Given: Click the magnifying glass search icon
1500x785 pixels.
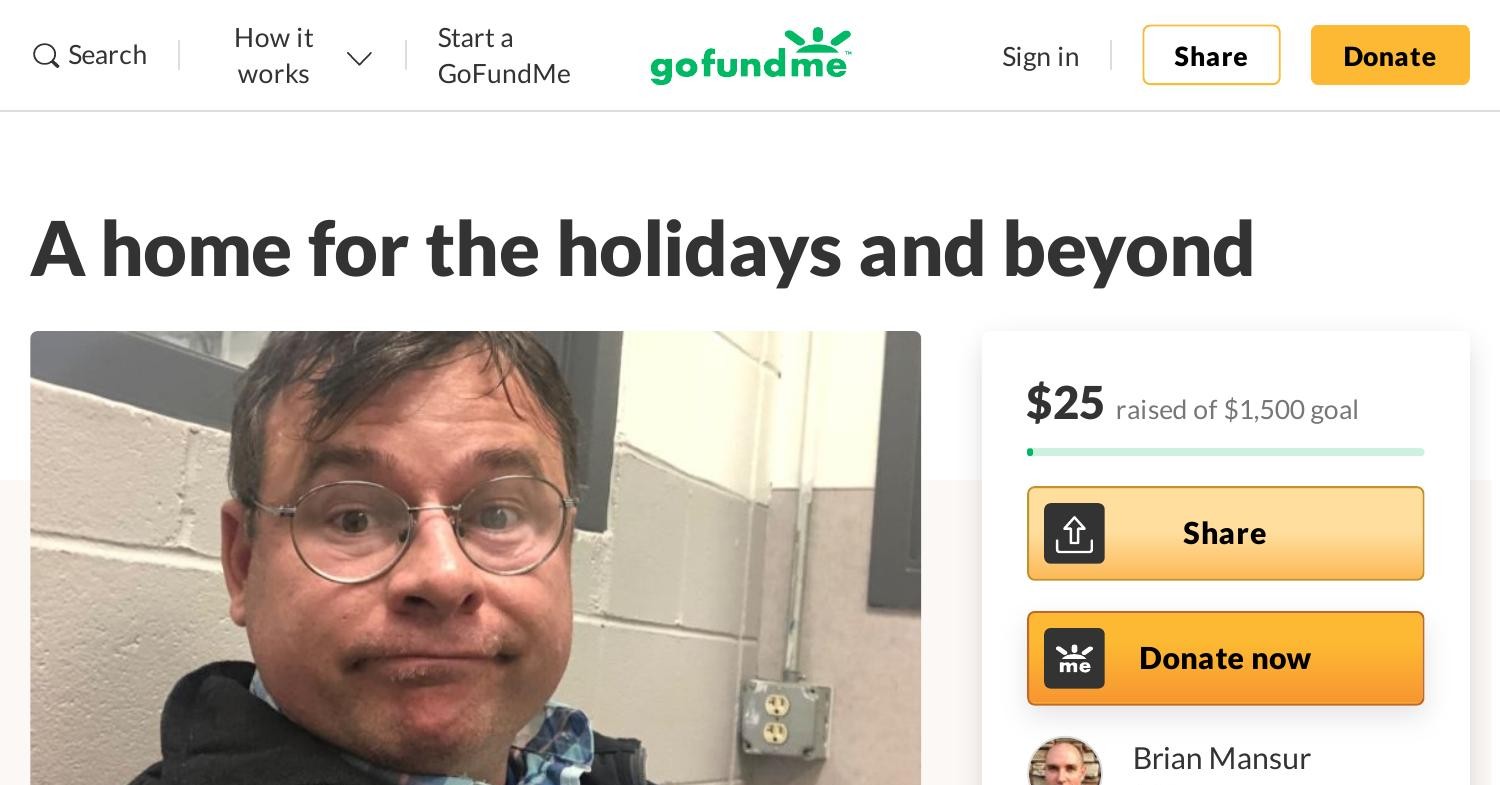Looking at the screenshot, I should point(45,56).
